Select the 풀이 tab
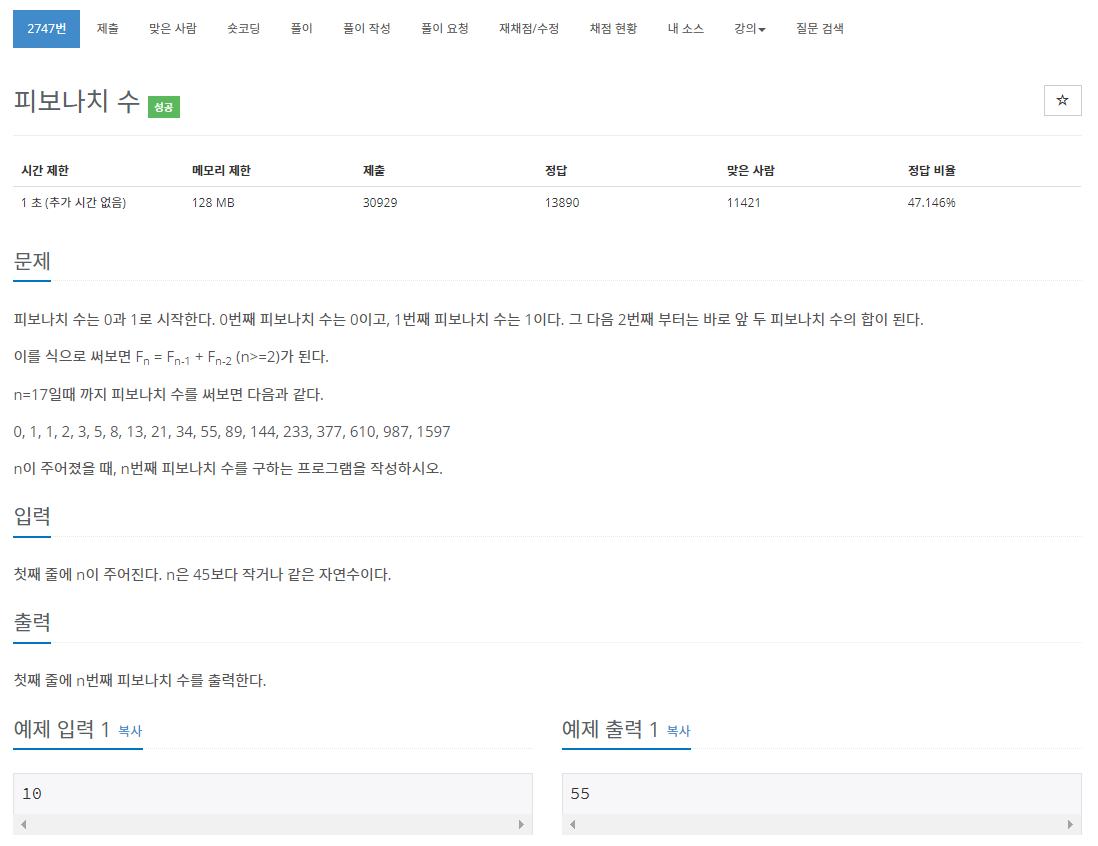The height and width of the screenshot is (846, 1098). tap(301, 29)
